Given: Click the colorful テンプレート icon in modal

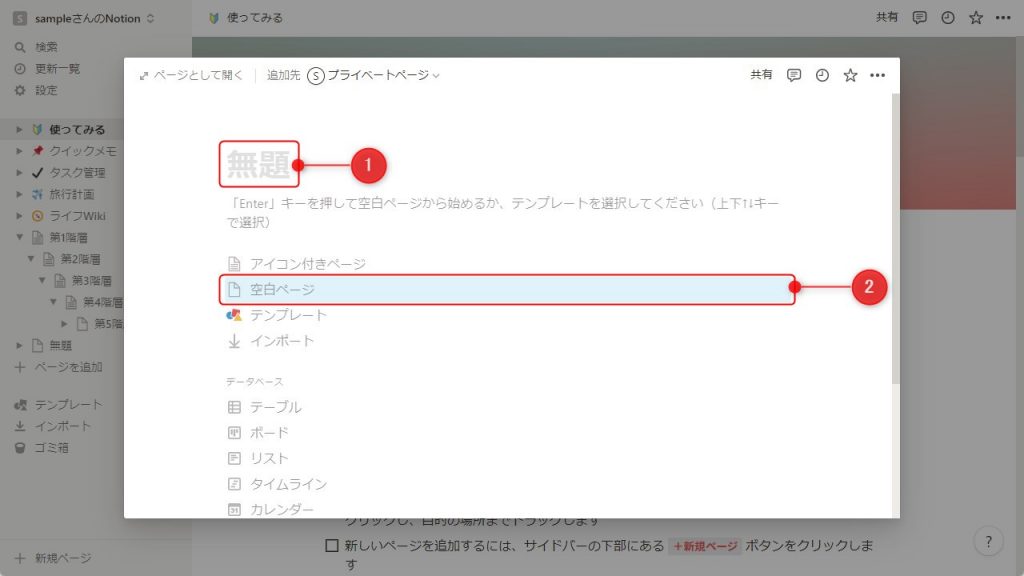Looking at the screenshot, I should pyautogui.click(x=234, y=315).
